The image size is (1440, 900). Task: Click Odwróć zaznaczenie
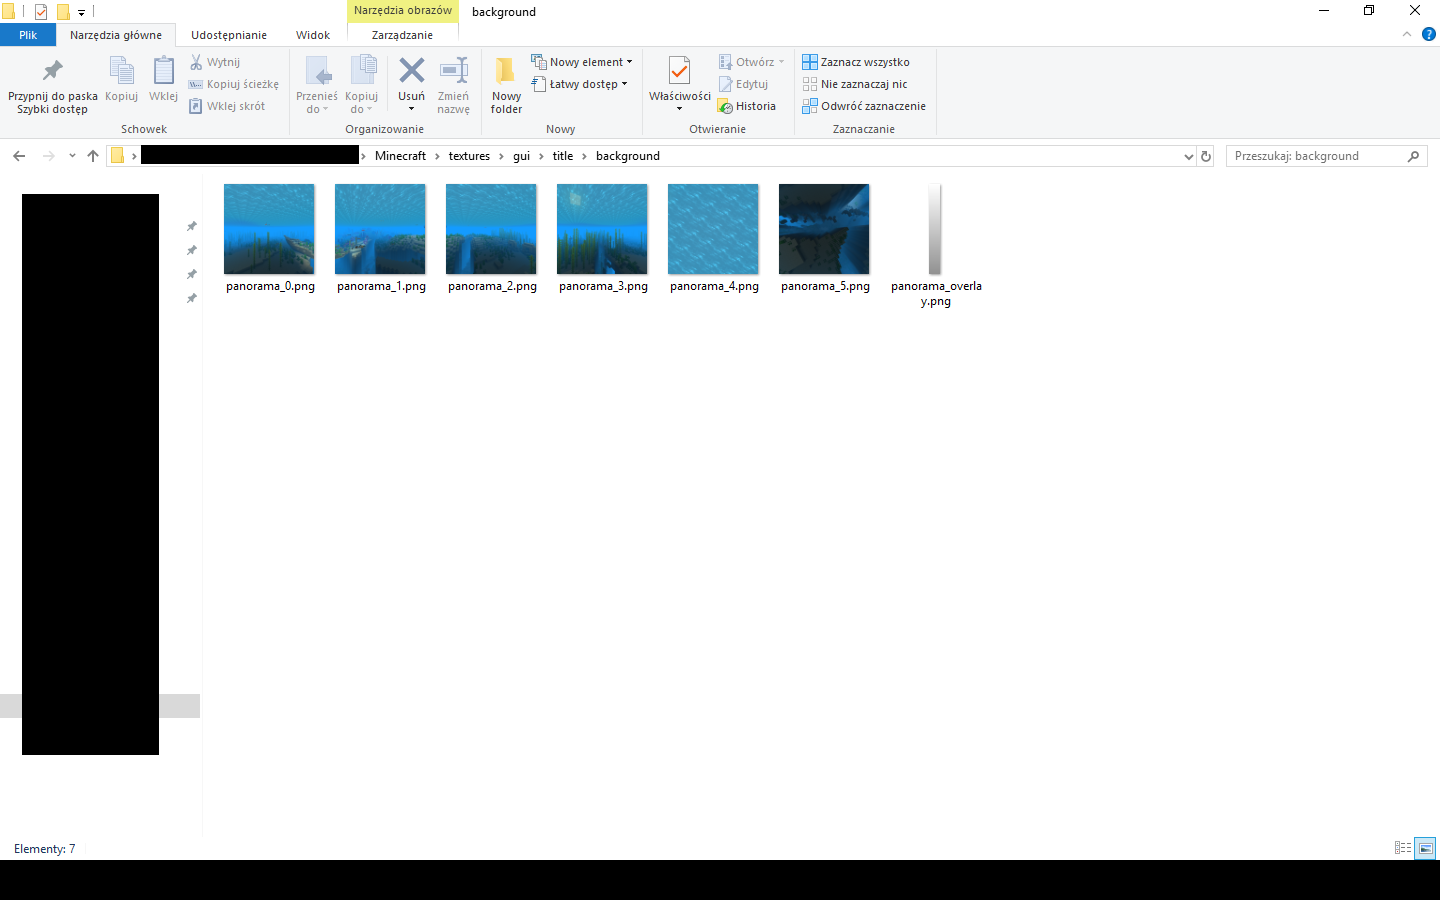[864, 106]
